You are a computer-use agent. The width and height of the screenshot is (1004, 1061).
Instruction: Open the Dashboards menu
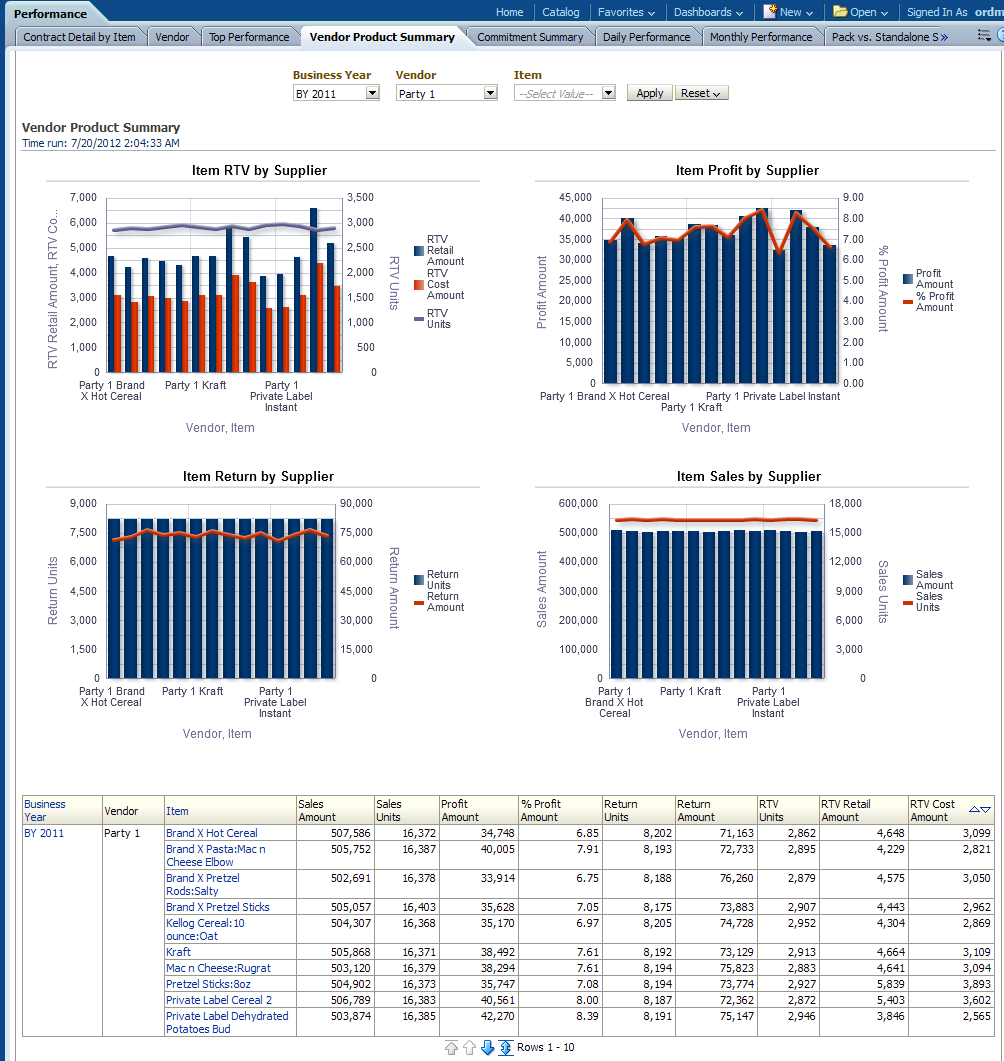(x=708, y=12)
